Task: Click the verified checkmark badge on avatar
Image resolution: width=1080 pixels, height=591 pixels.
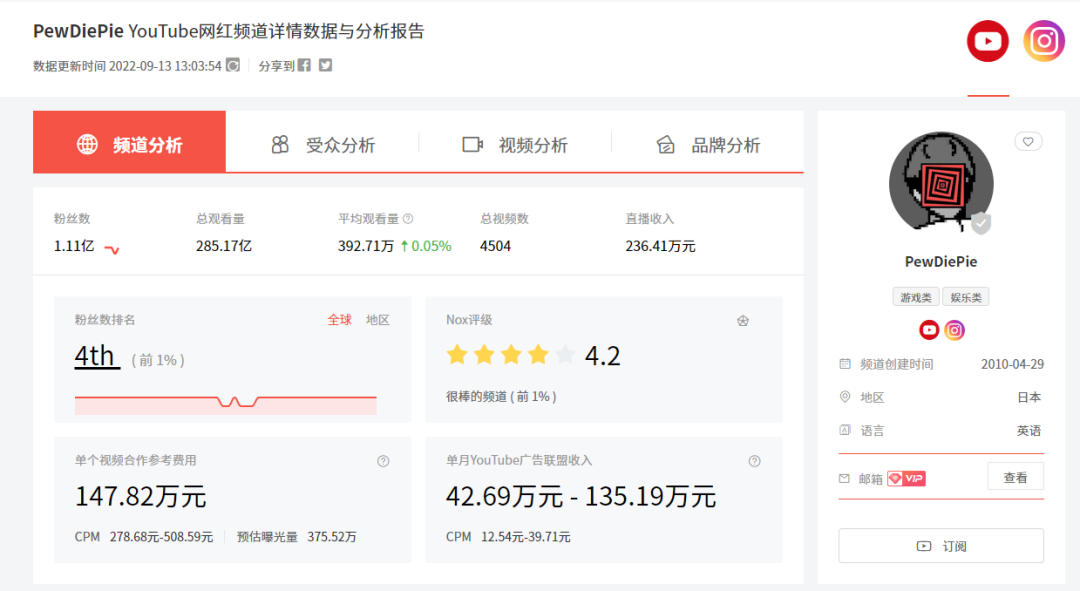Action: point(981,223)
